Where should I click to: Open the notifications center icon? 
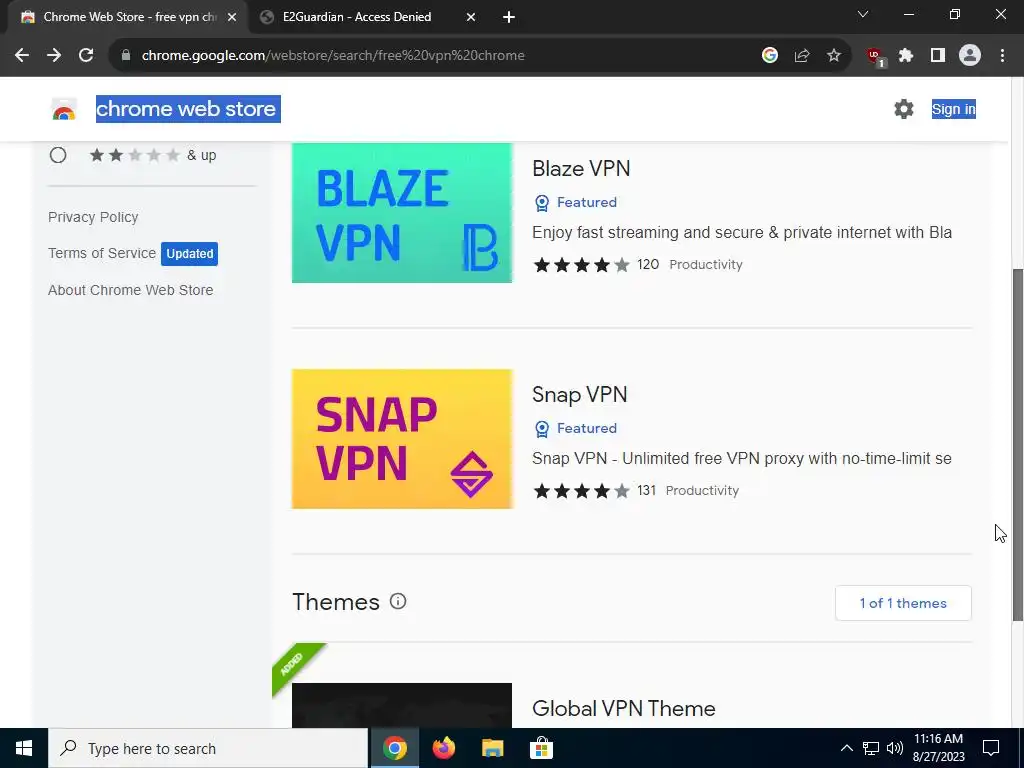[x=991, y=748]
